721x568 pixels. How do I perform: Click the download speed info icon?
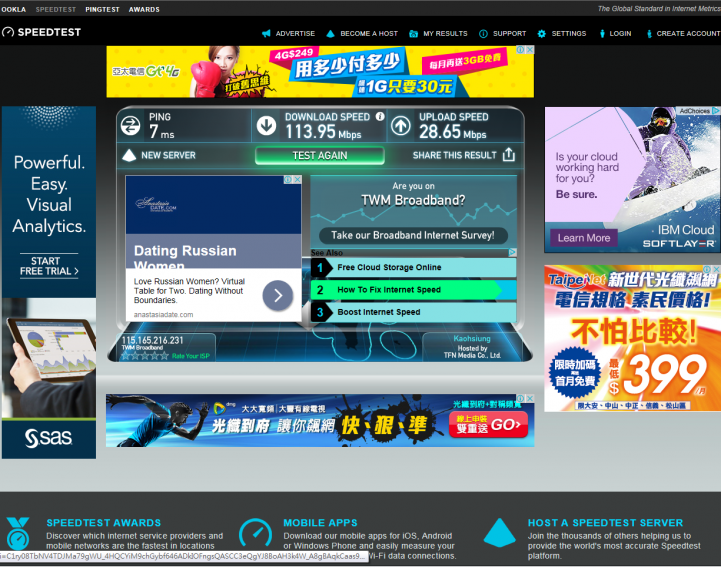coord(380,116)
